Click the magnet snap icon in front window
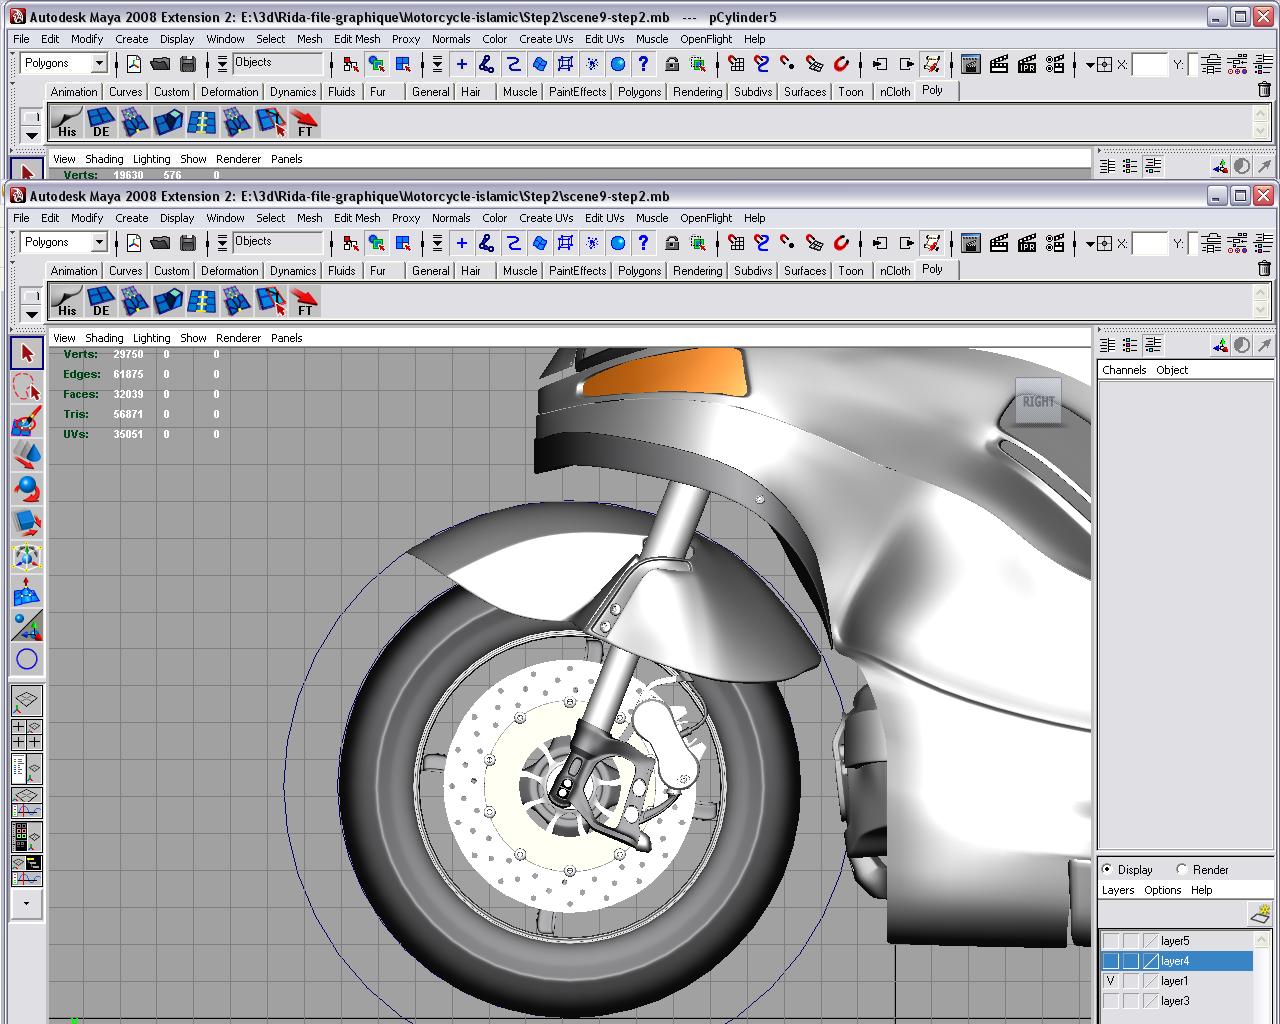Viewport: 1280px width, 1024px height. [x=842, y=243]
